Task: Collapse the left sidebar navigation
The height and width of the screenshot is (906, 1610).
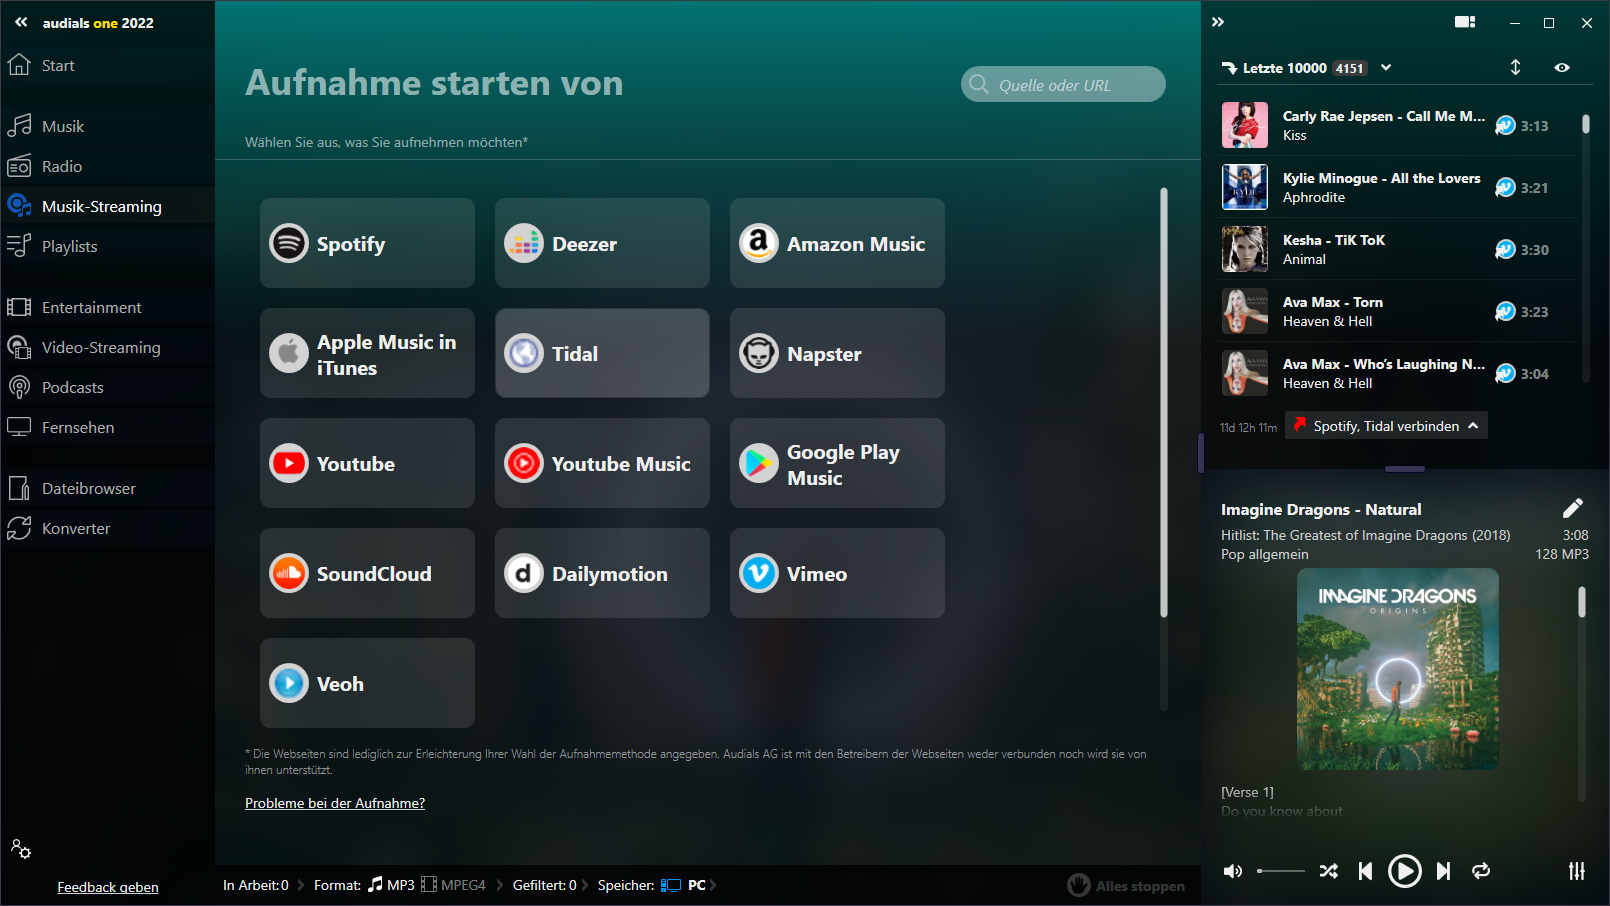Action: coord(21,22)
